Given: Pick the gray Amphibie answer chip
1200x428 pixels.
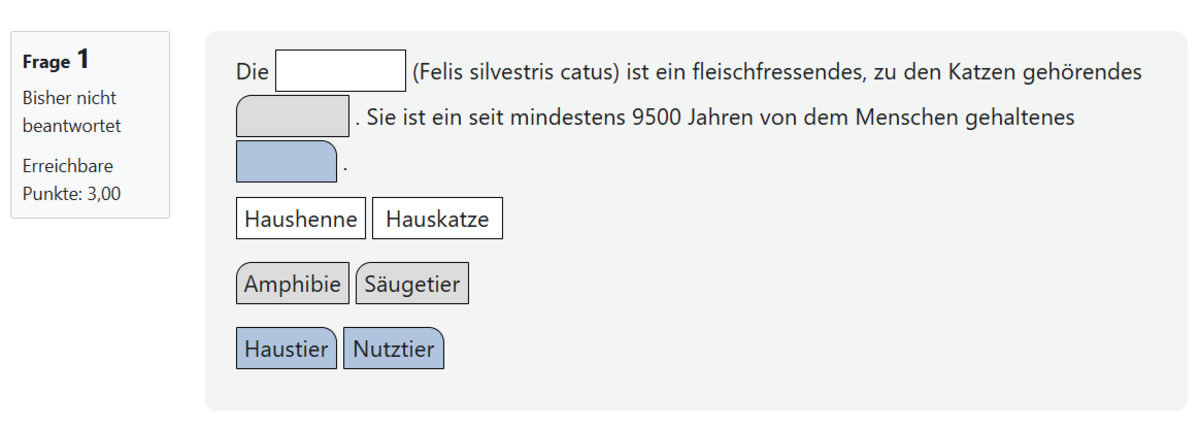Looking at the screenshot, I should point(293,284).
